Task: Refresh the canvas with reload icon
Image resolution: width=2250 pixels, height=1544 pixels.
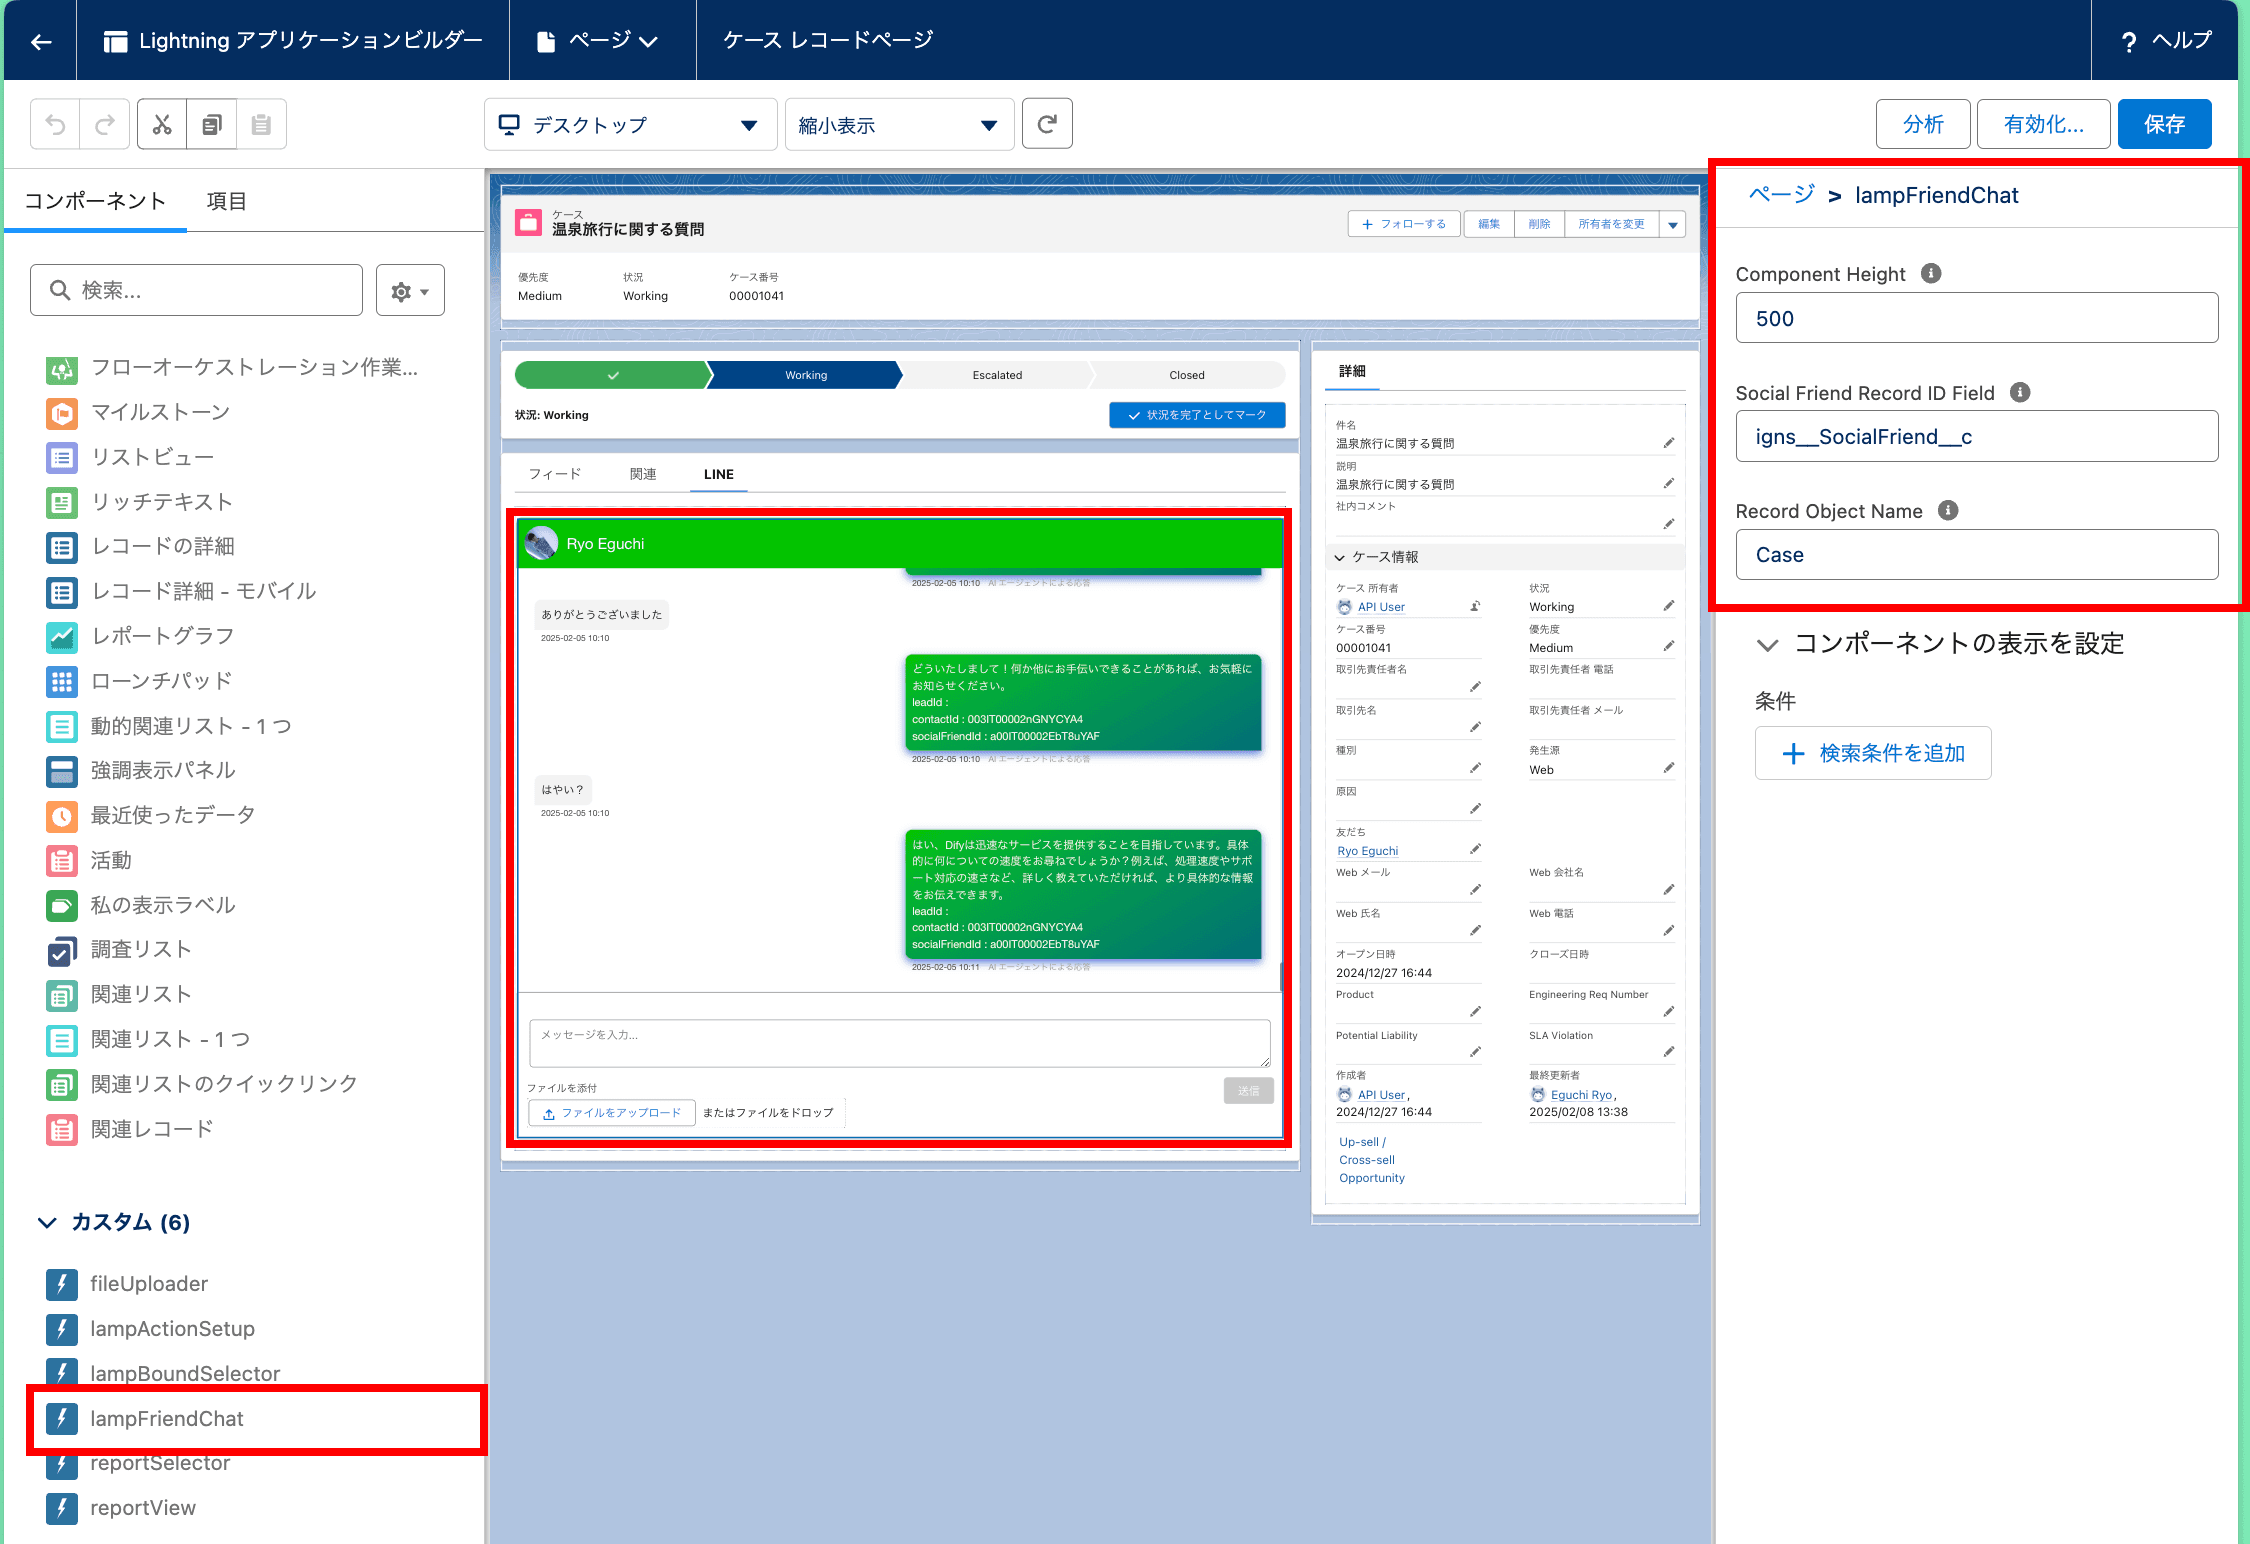Action: [x=1047, y=124]
